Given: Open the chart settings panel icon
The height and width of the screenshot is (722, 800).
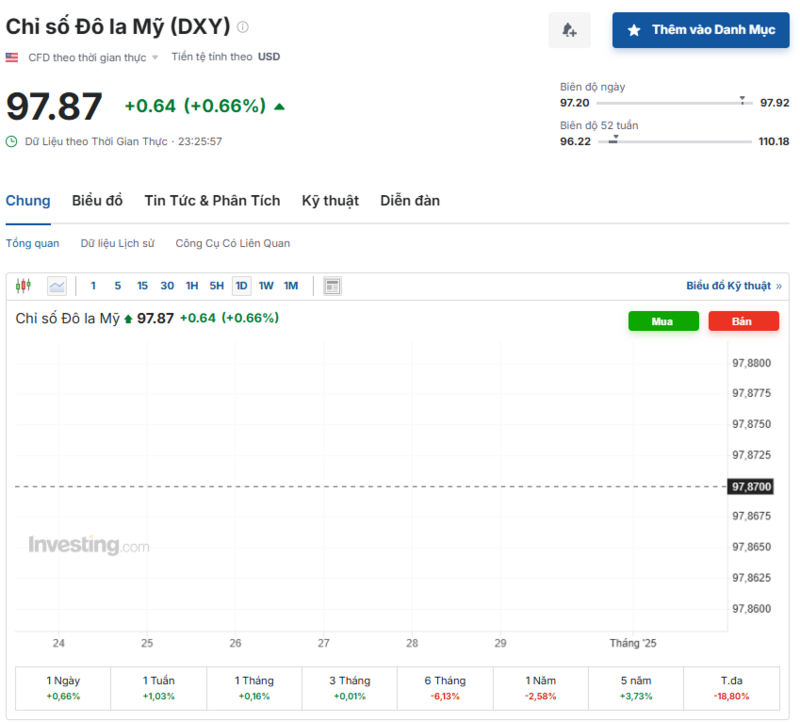Looking at the screenshot, I should (x=330, y=285).
